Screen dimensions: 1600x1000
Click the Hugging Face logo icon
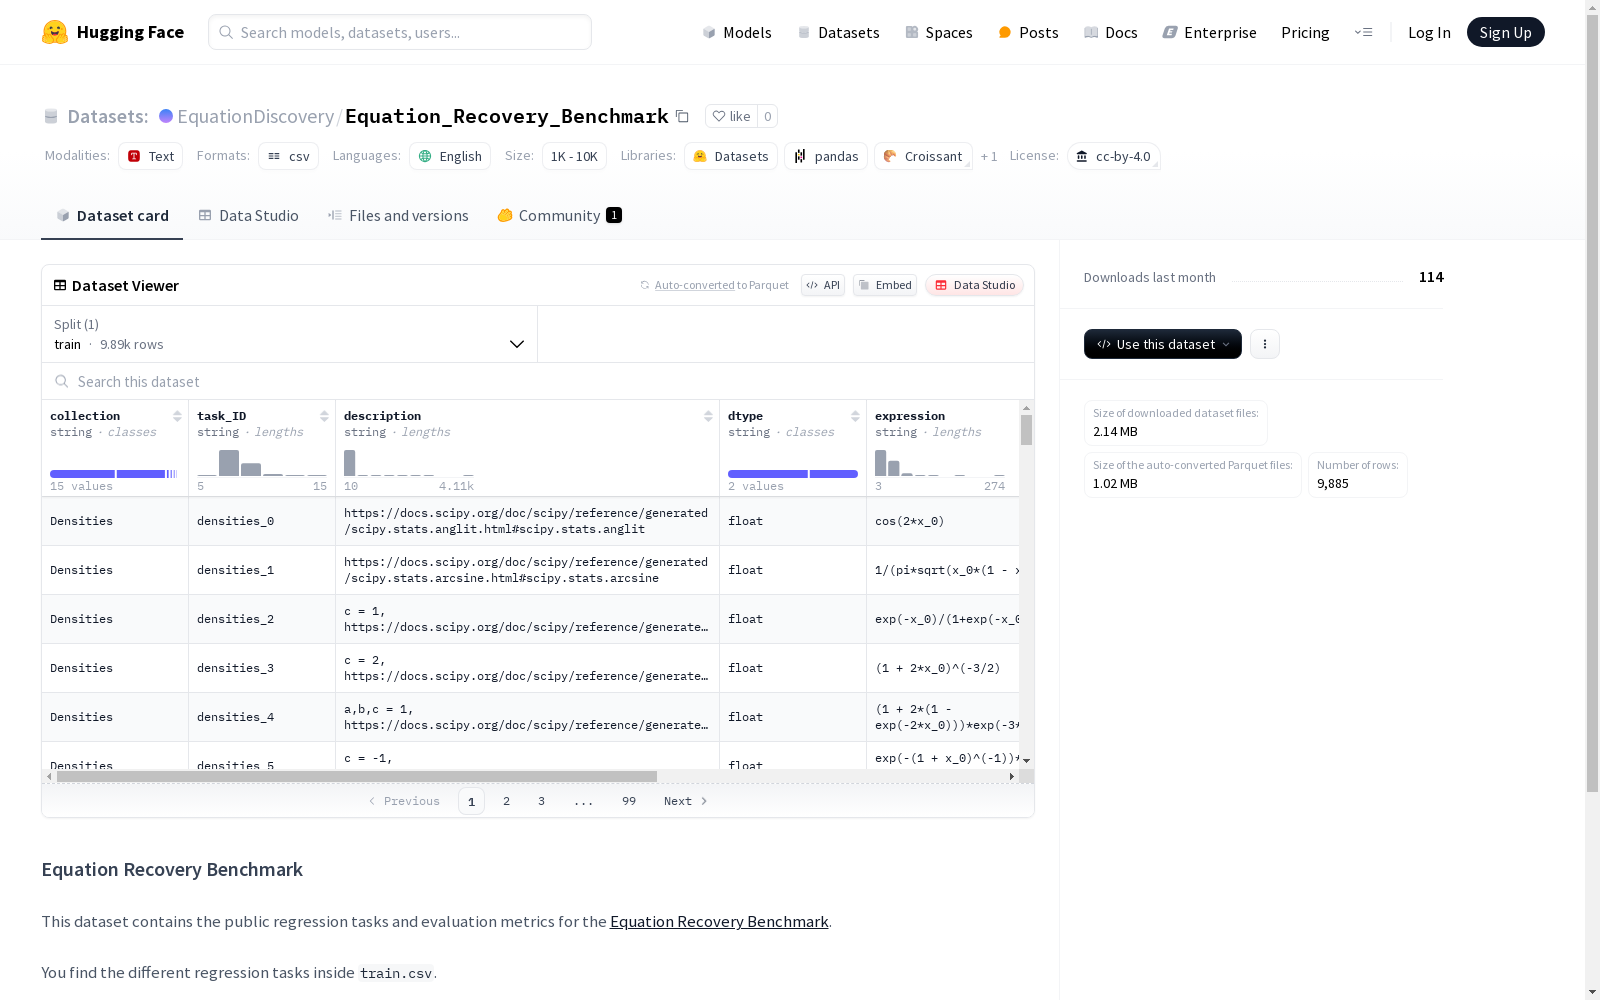coord(55,32)
